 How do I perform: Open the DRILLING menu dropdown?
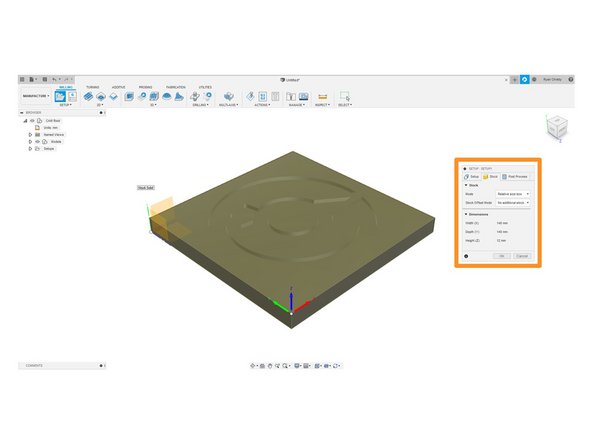click(200, 105)
